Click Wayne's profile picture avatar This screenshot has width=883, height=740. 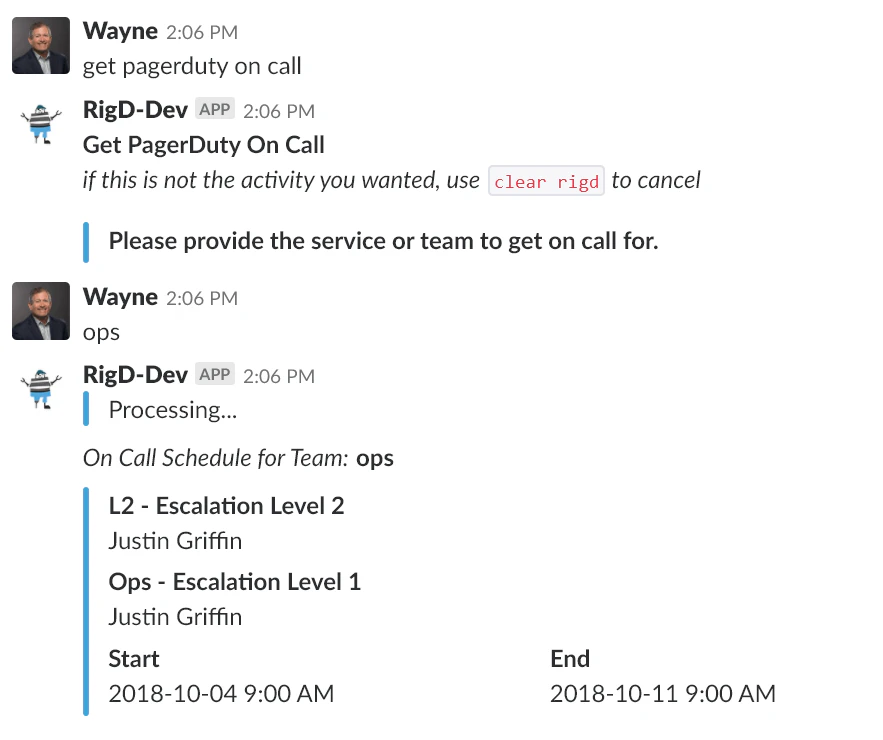[40, 45]
